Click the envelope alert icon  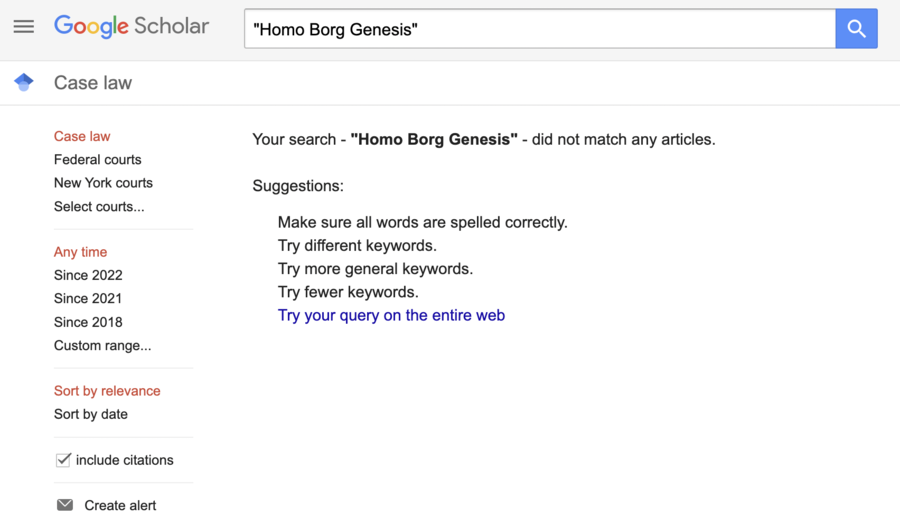(65, 505)
